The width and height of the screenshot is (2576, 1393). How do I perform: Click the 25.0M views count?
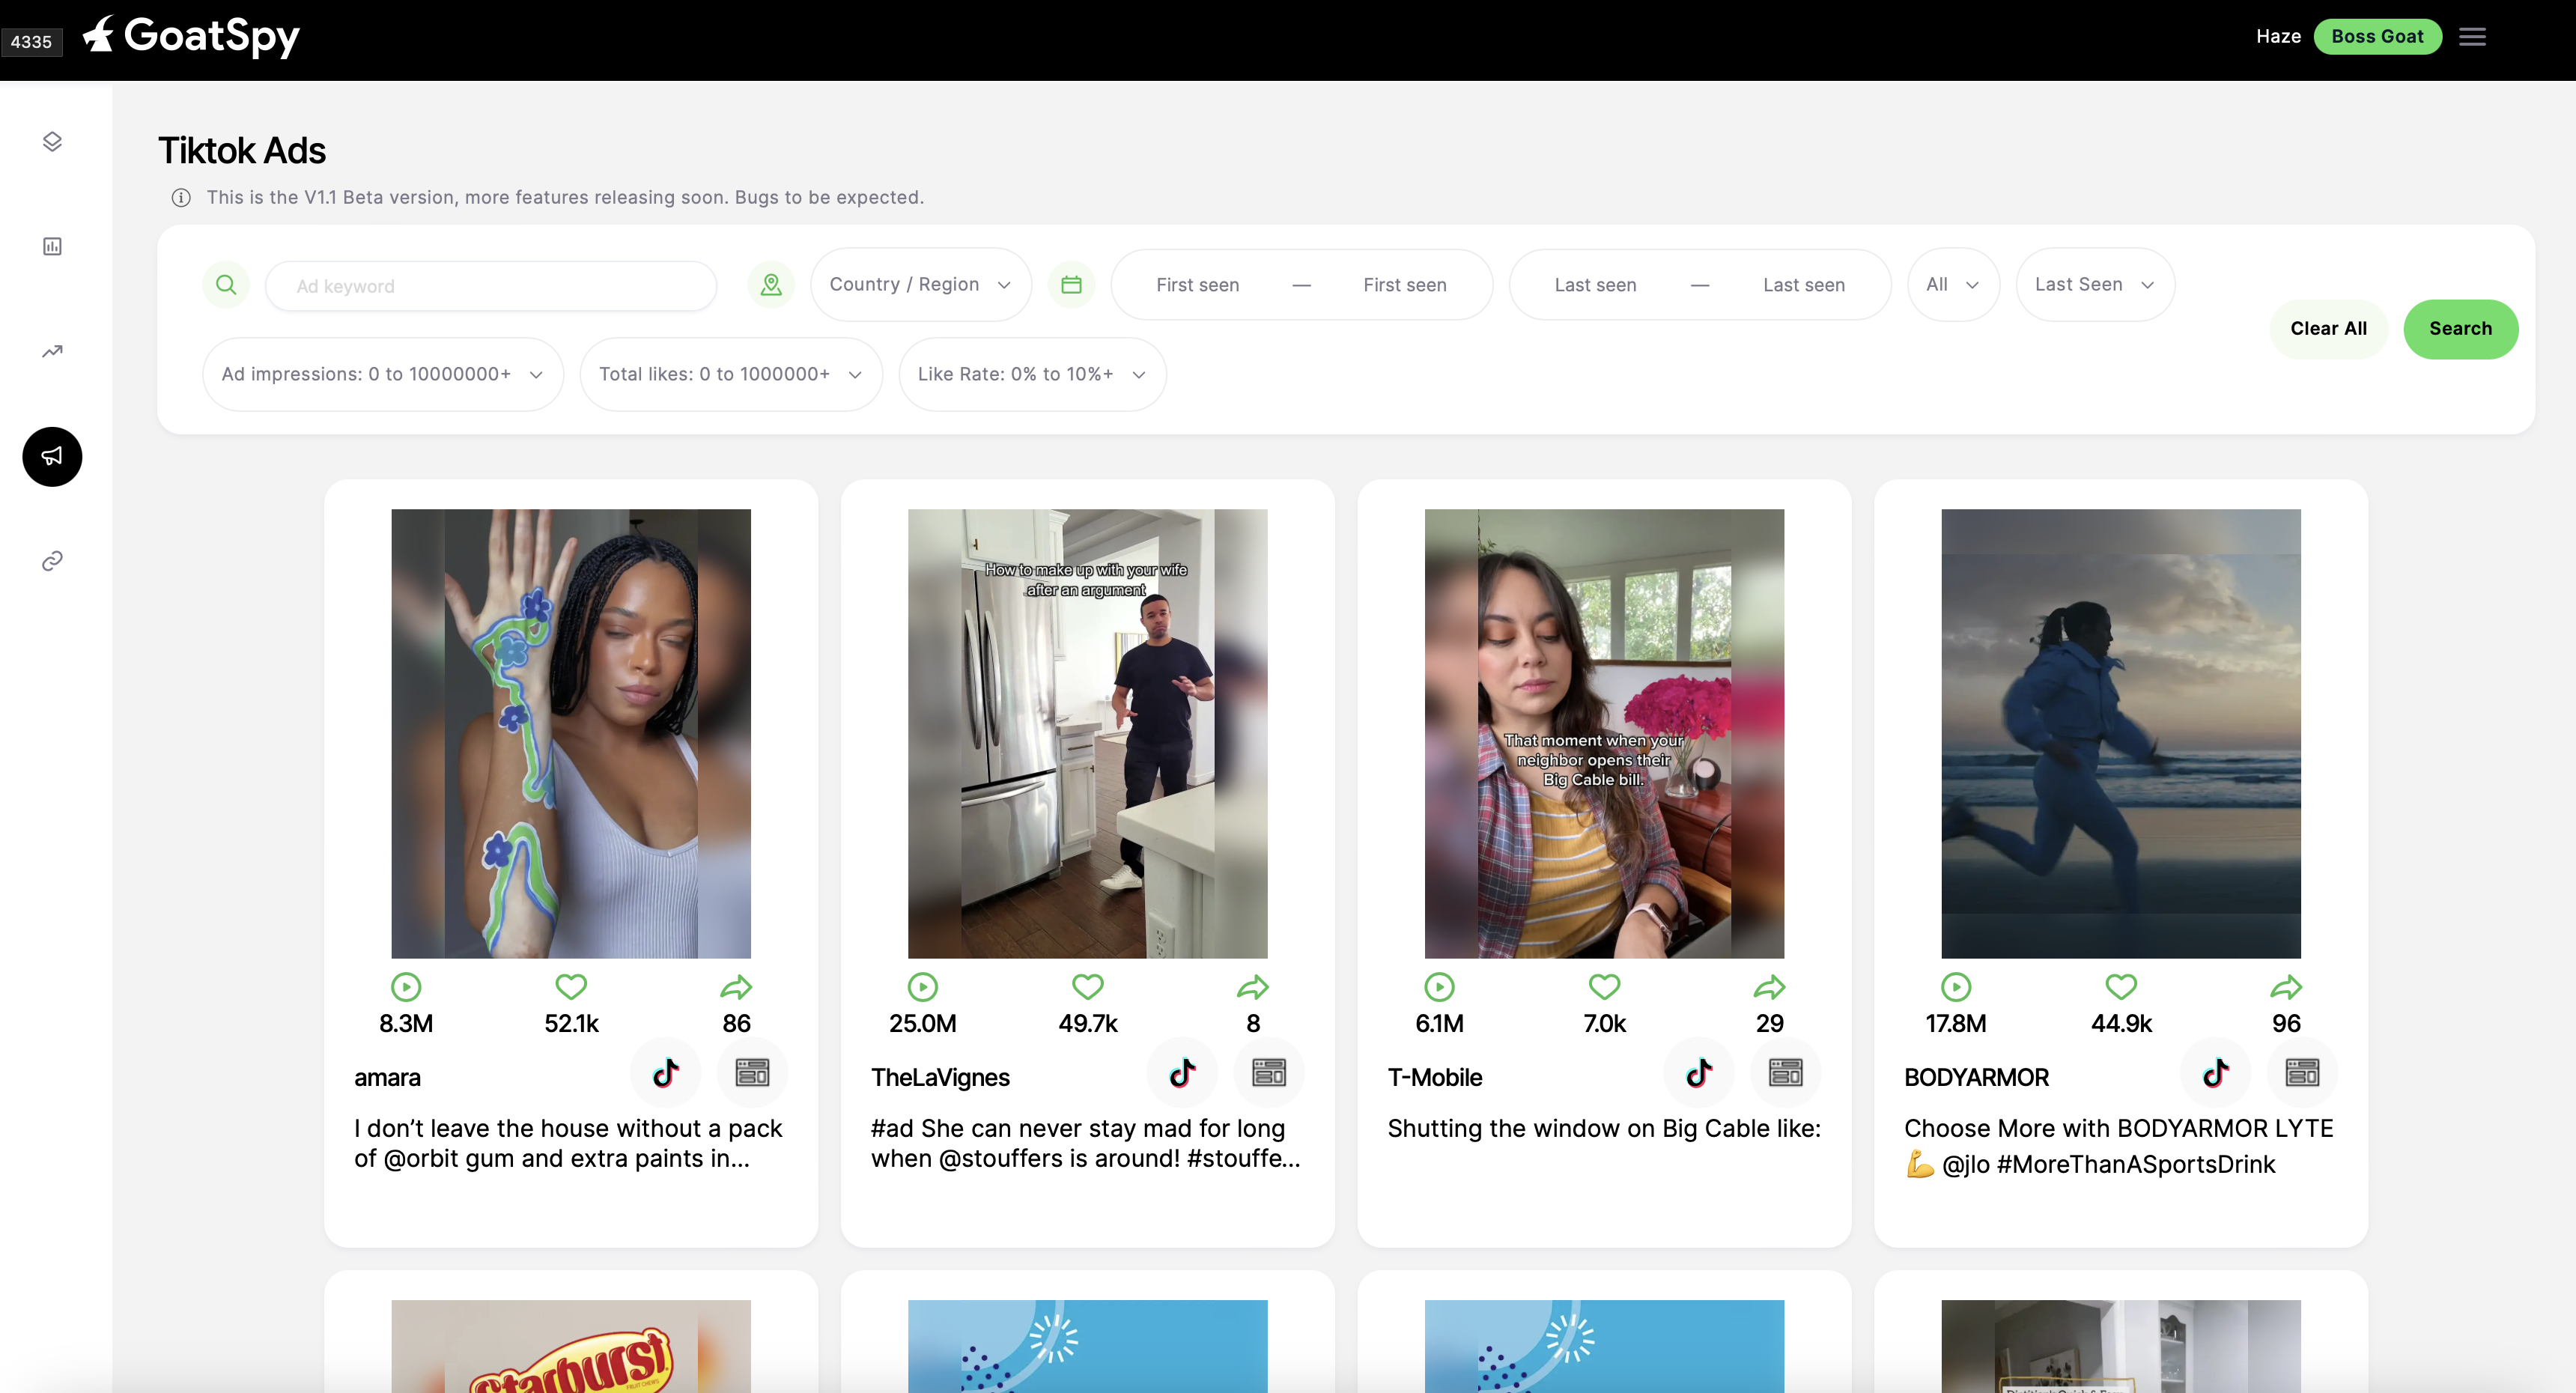922,1024
